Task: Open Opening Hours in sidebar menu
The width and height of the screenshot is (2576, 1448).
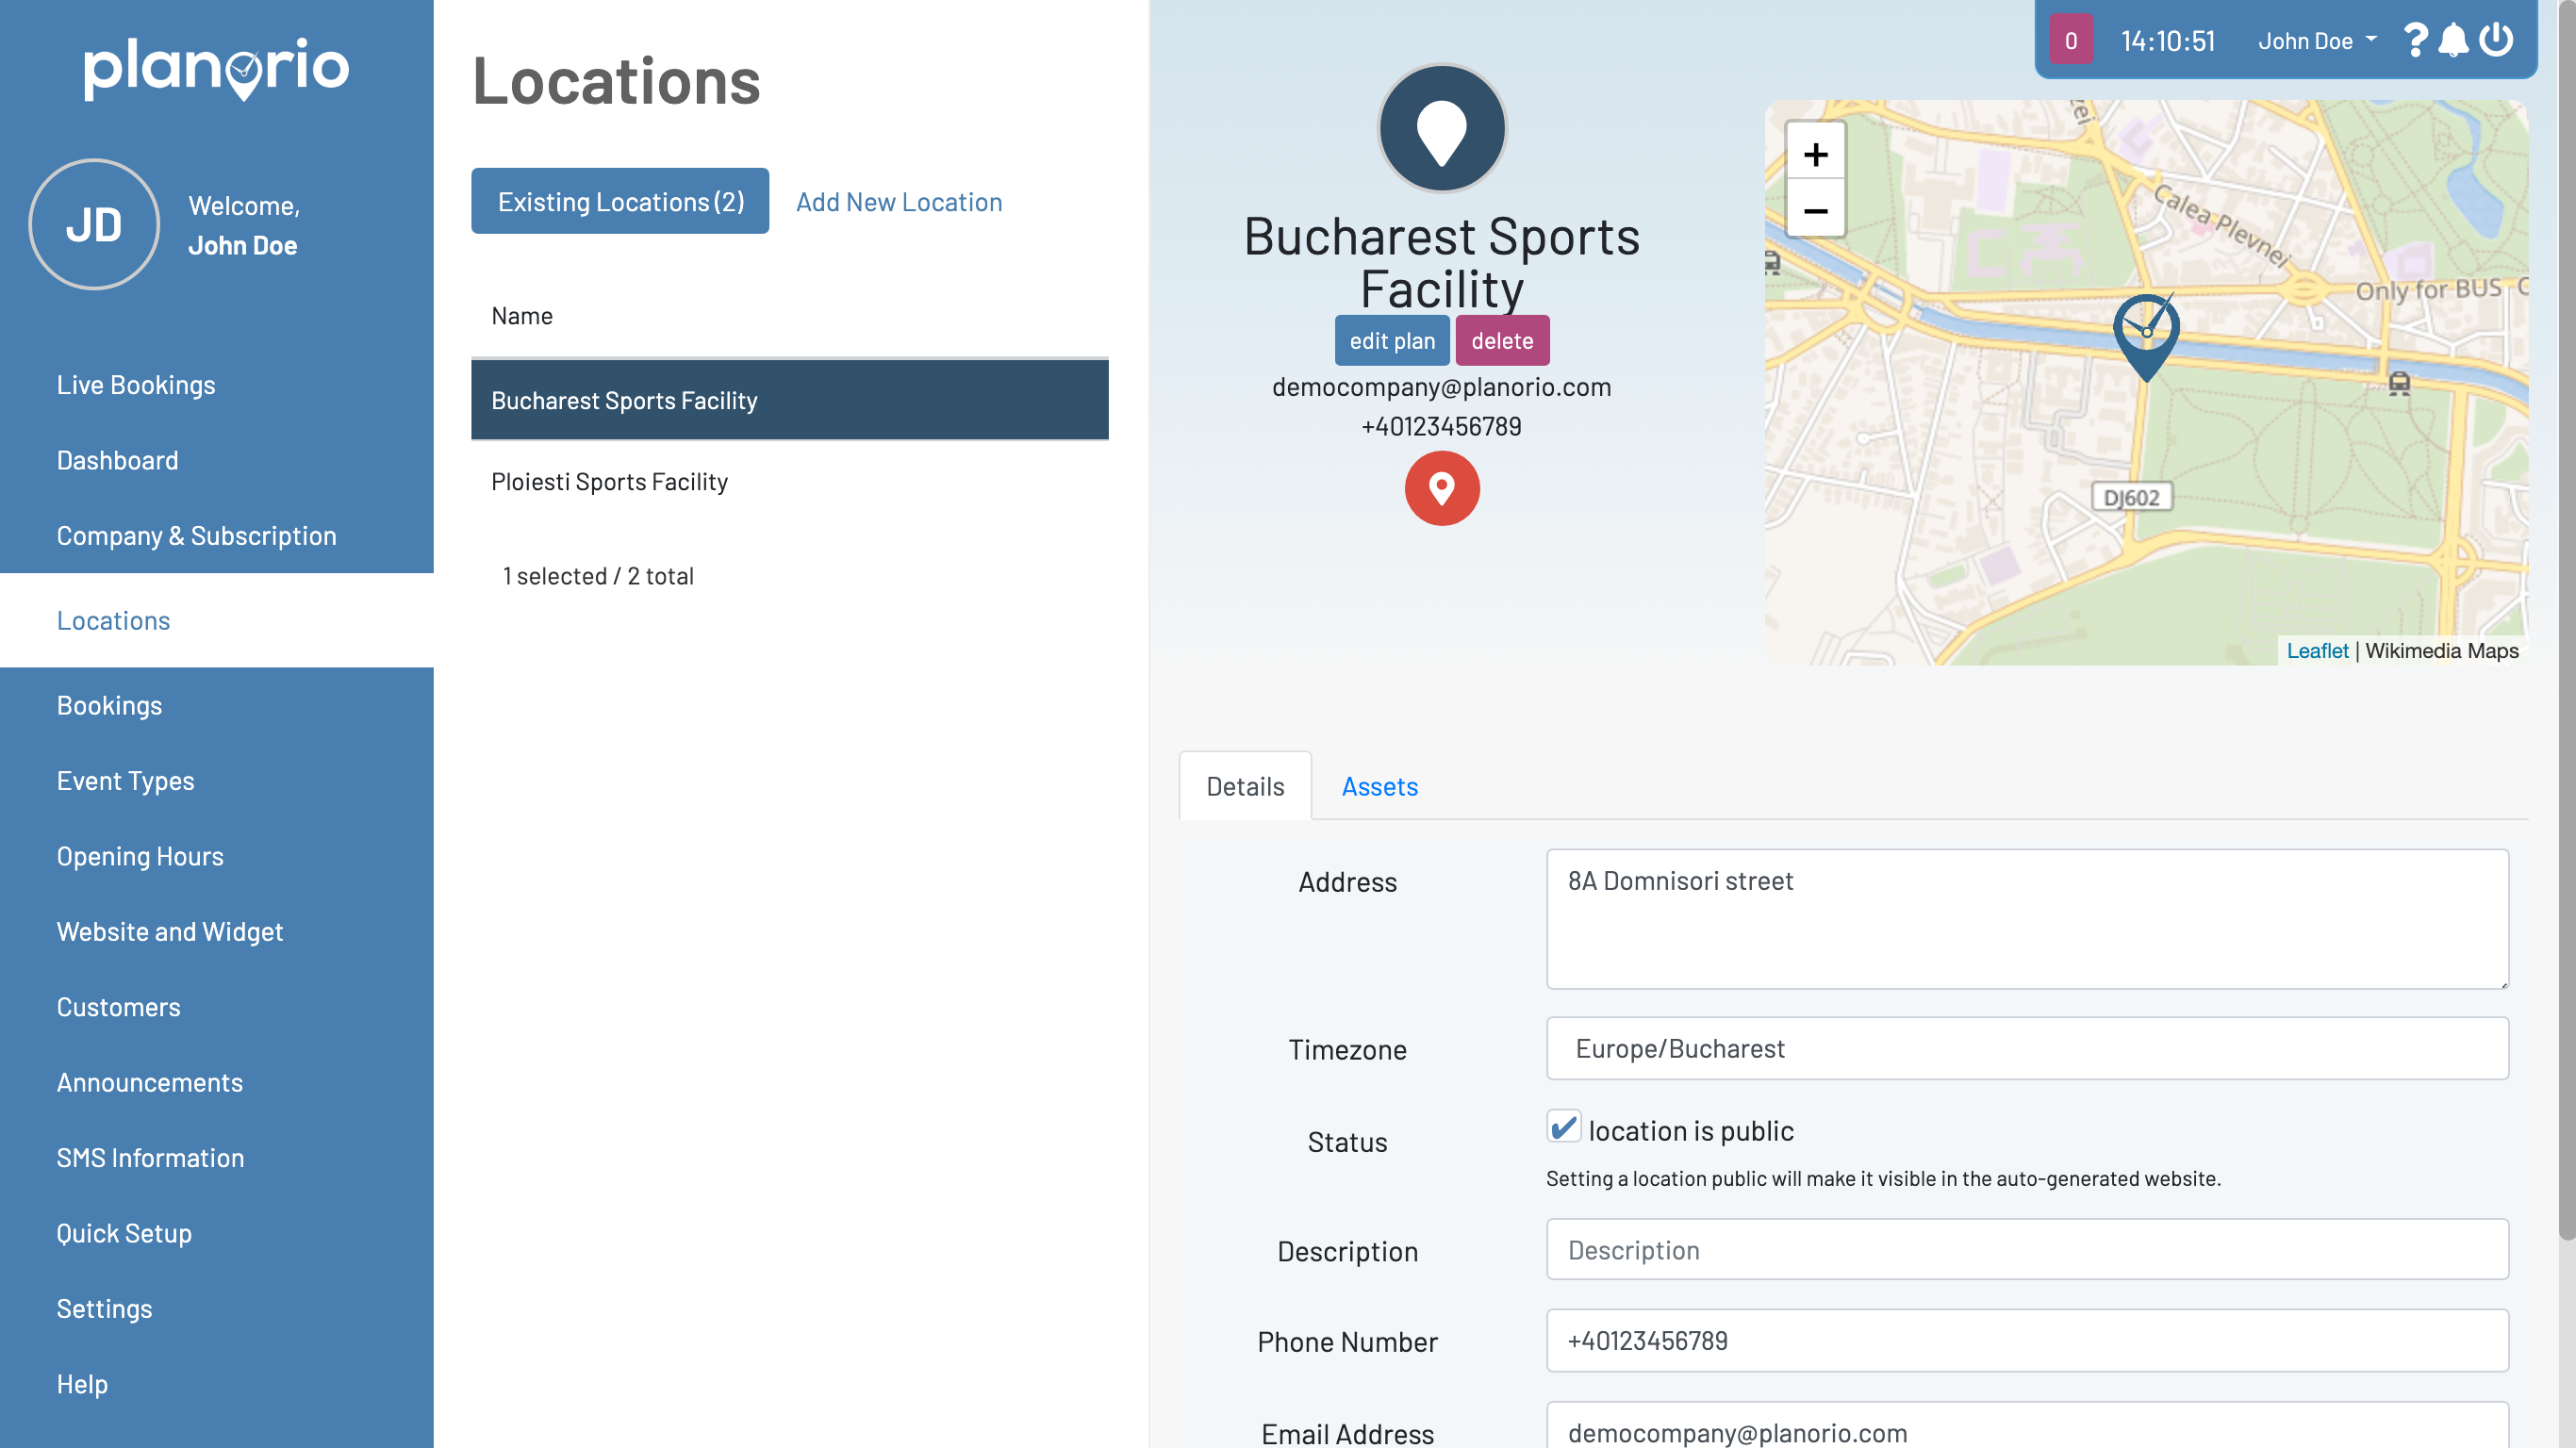Action: click(140, 856)
